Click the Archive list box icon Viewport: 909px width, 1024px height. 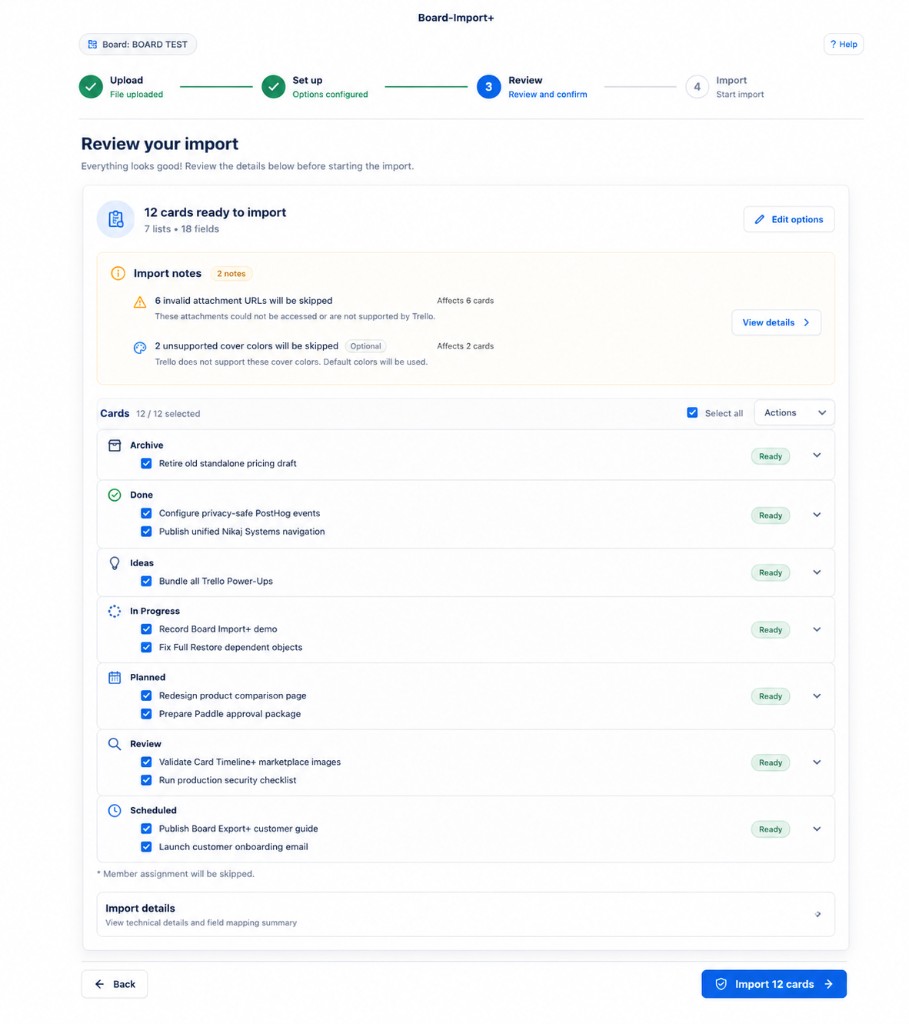pos(114,445)
